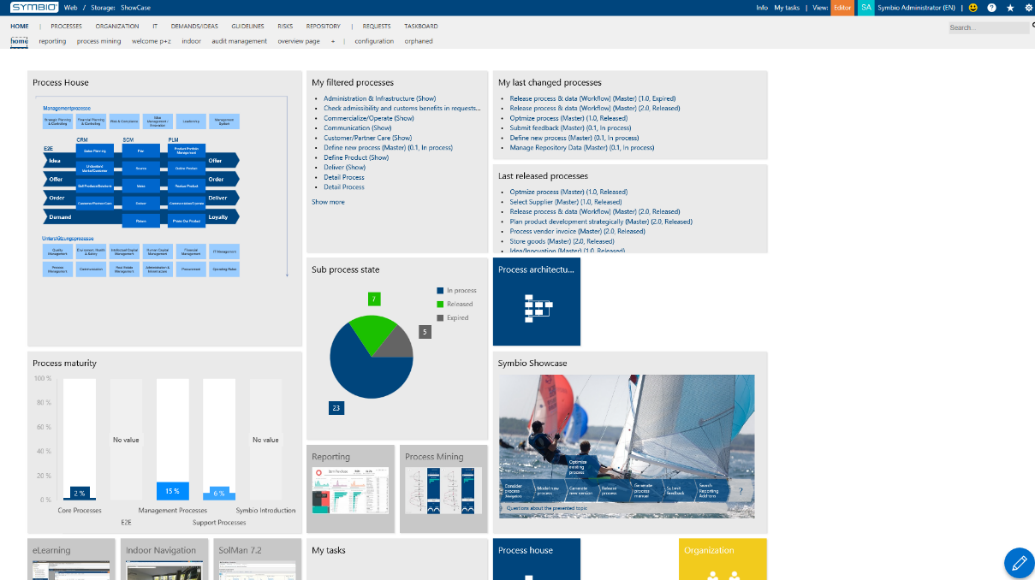The height and width of the screenshot is (580, 1035).
Task: Open Symbio Administrator (EN) user menu
Action: 916,8
